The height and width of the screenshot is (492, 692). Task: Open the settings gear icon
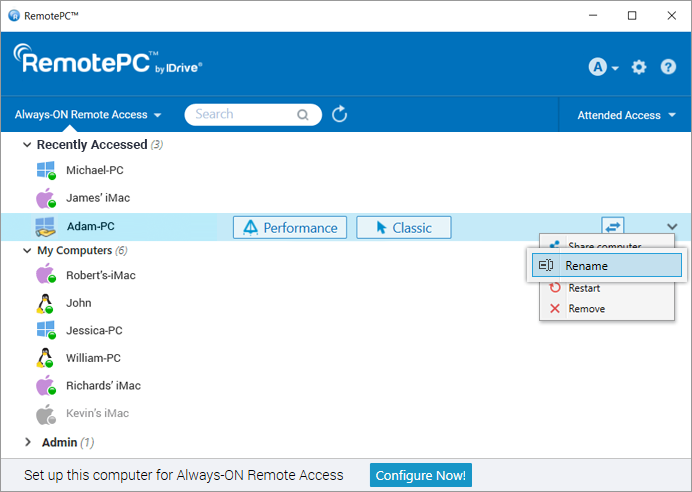pyautogui.click(x=639, y=67)
